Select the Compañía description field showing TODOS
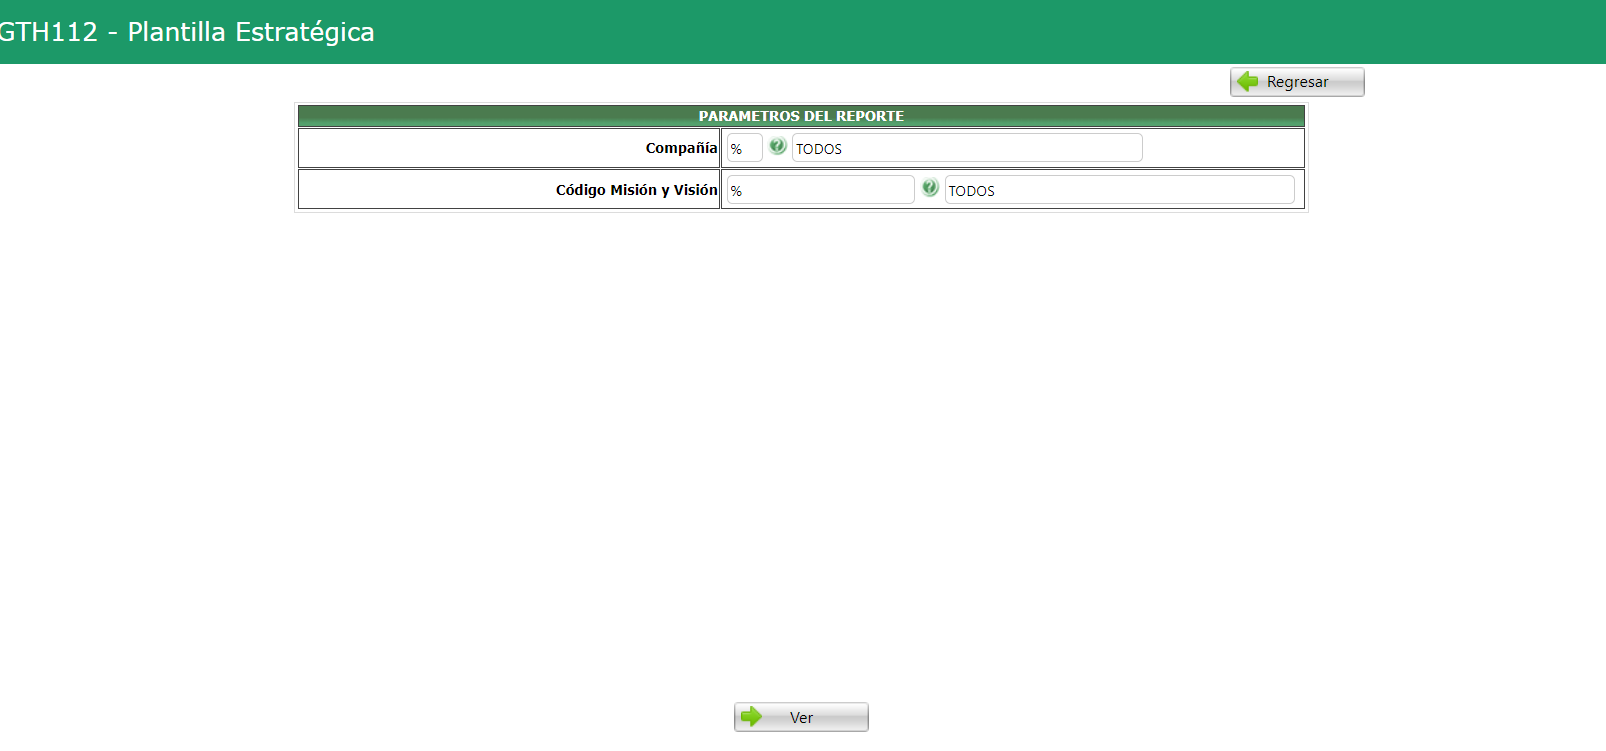The image size is (1606, 751). point(967,148)
